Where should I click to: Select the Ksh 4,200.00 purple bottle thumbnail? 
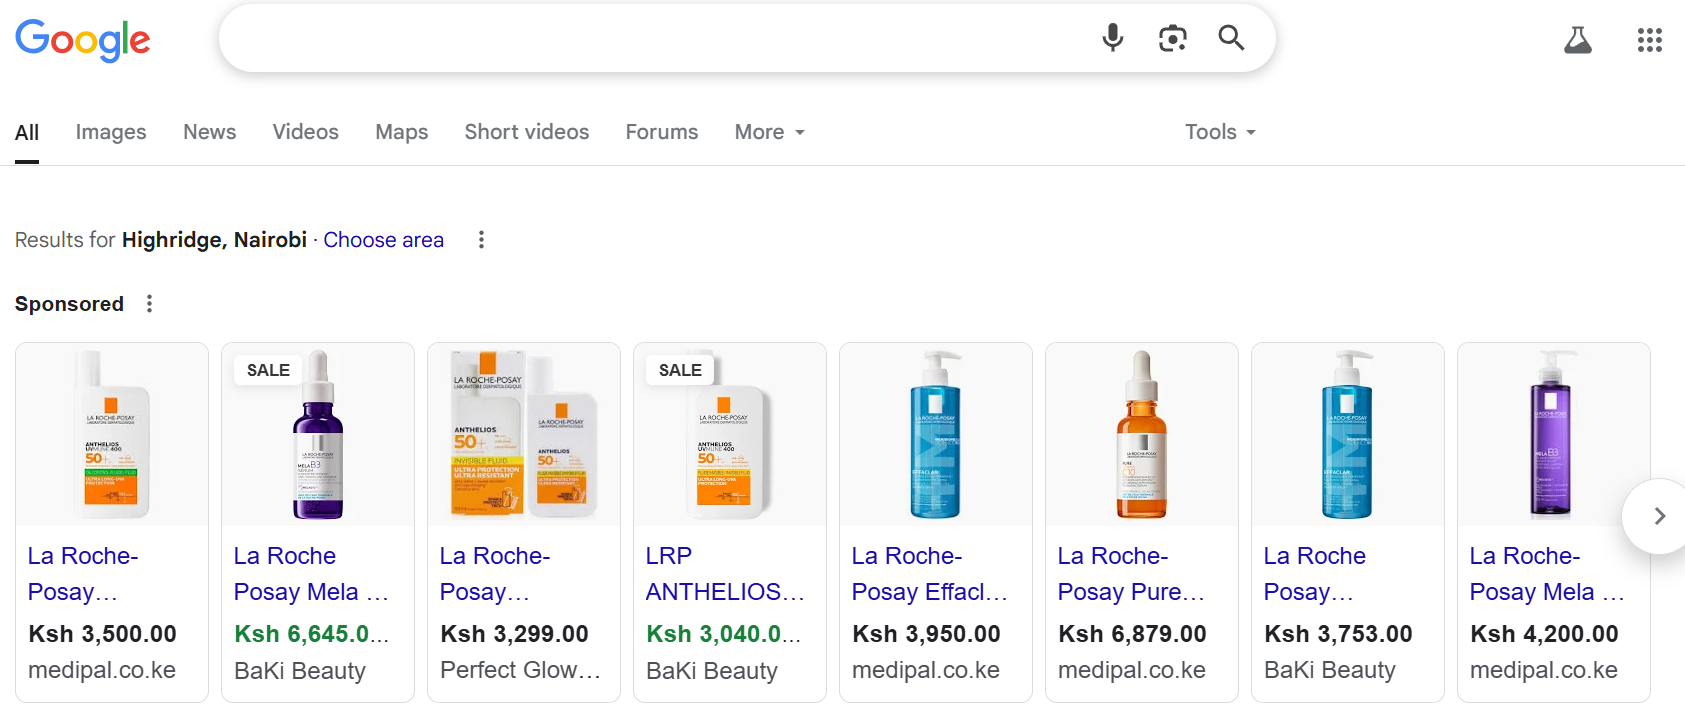click(1553, 434)
